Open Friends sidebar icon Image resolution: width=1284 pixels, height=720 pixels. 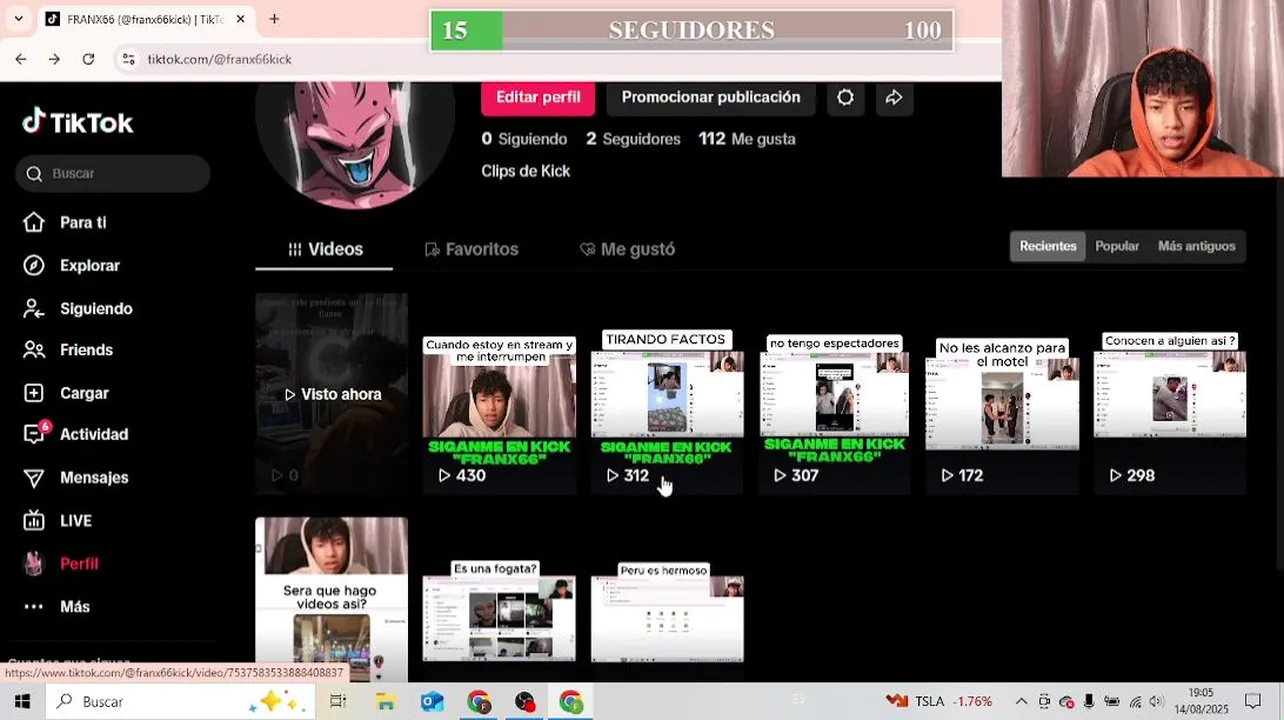point(34,350)
